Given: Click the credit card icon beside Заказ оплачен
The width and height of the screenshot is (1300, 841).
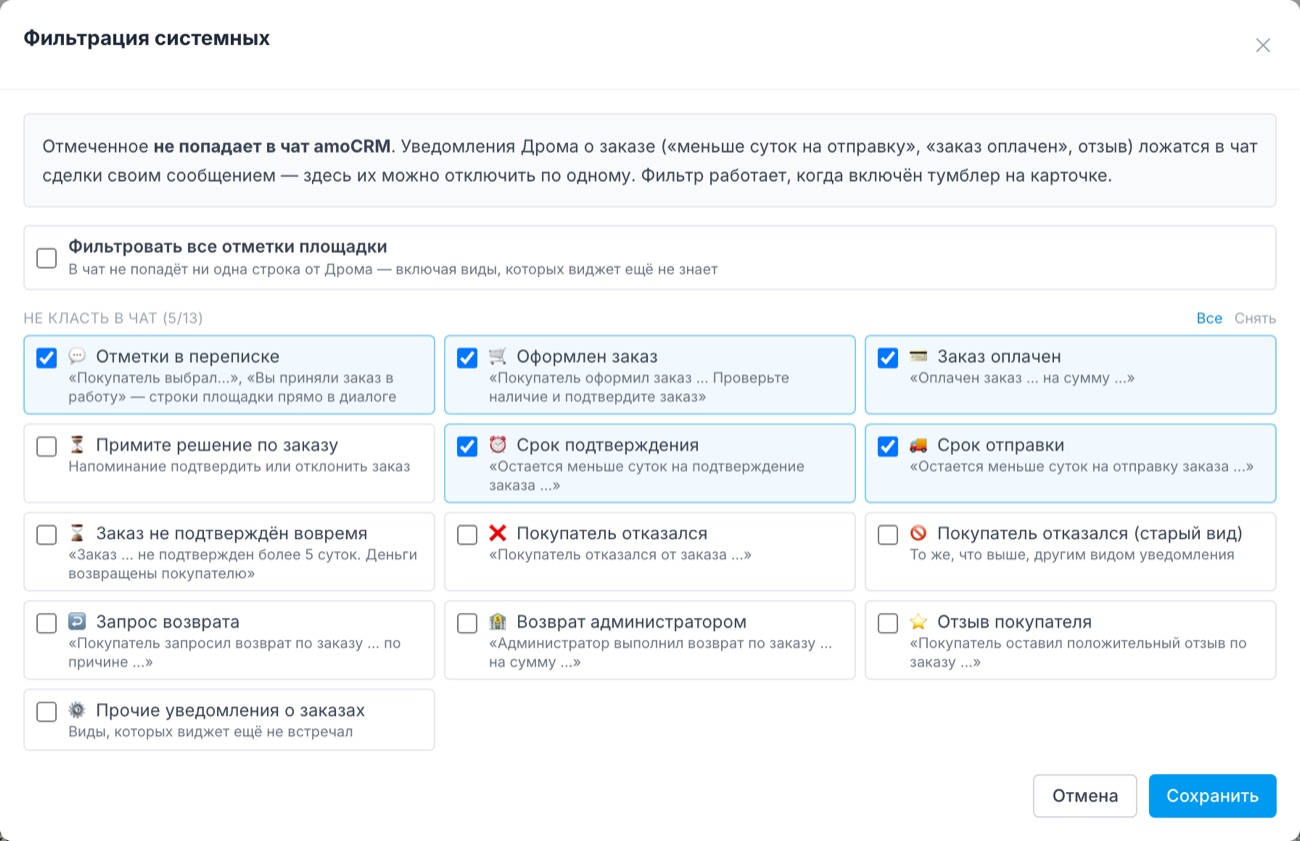Looking at the screenshot, I should (x=918, y=357).
